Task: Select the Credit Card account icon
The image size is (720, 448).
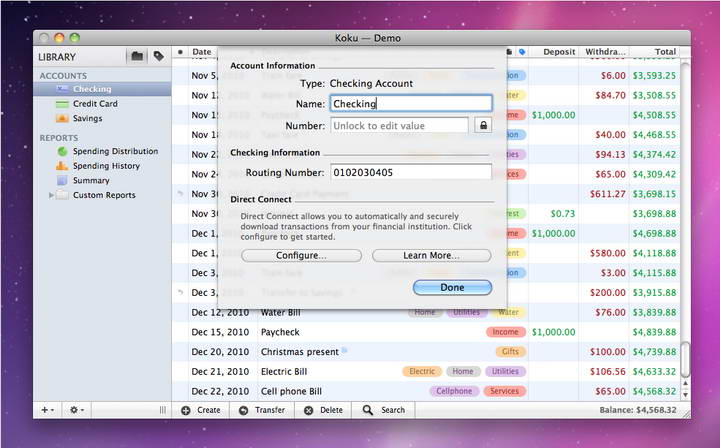Action: [62, 104]
